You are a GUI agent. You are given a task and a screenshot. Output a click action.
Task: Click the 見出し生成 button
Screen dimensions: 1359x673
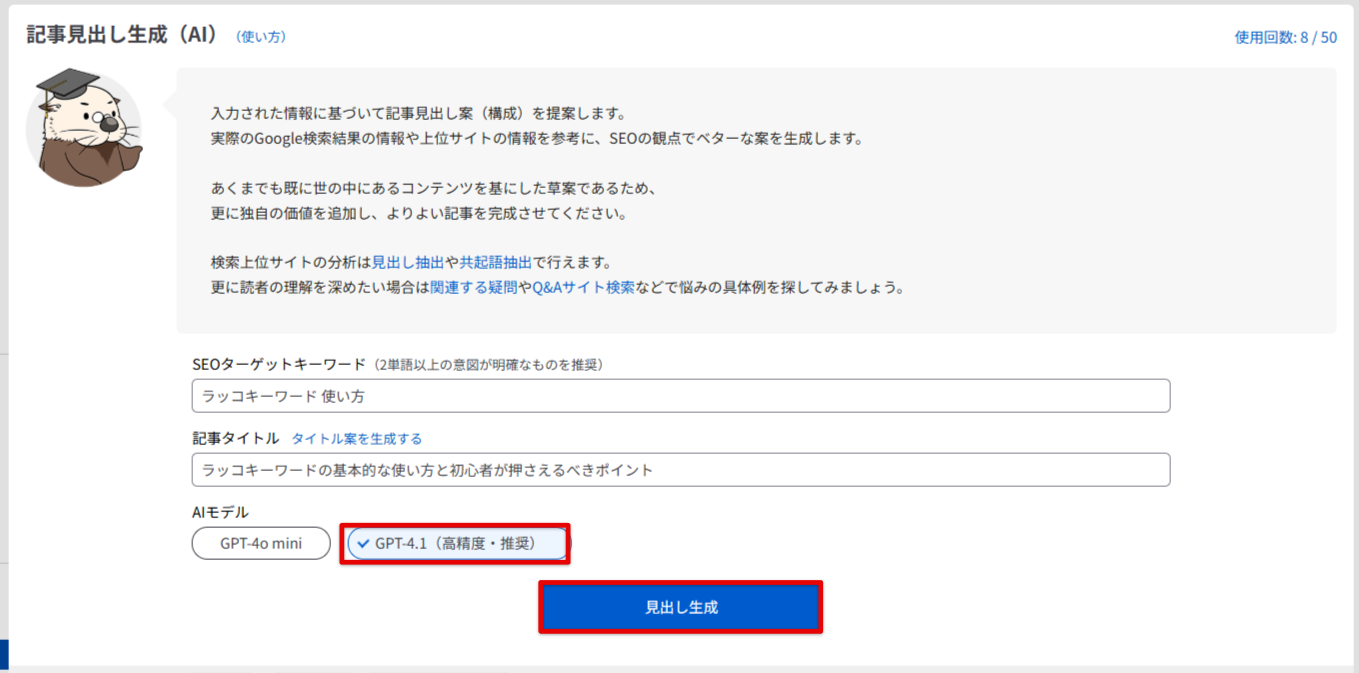(681, 607)
